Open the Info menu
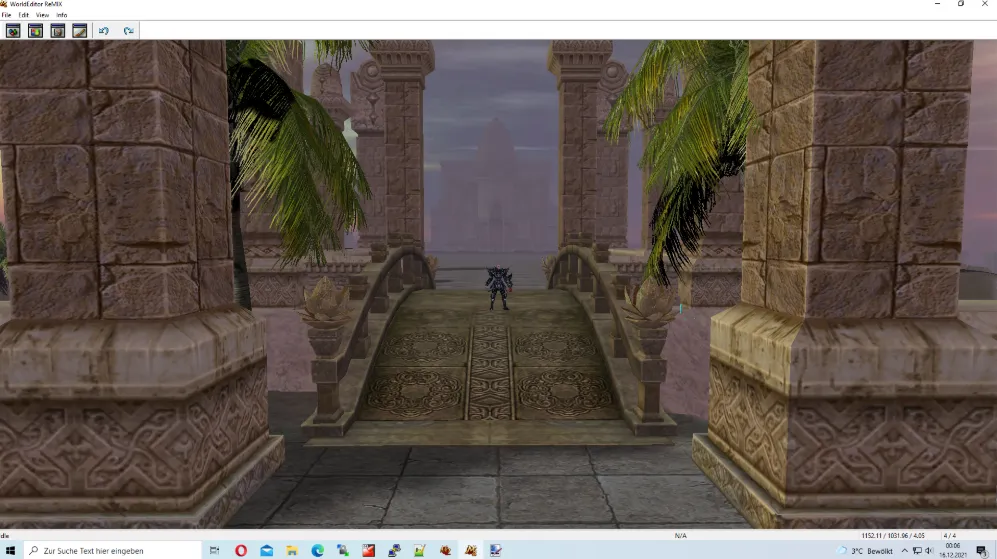Viewport: 997px width, 559px height. (62, 15)
